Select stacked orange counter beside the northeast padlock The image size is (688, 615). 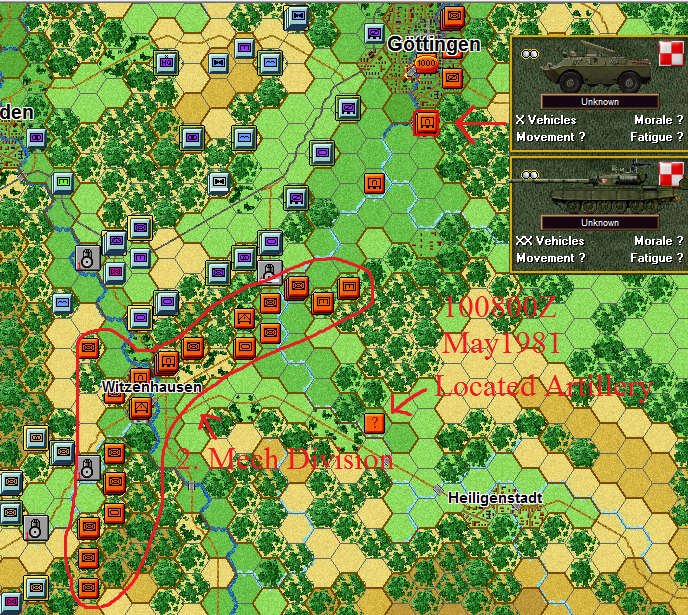(297, 287)
